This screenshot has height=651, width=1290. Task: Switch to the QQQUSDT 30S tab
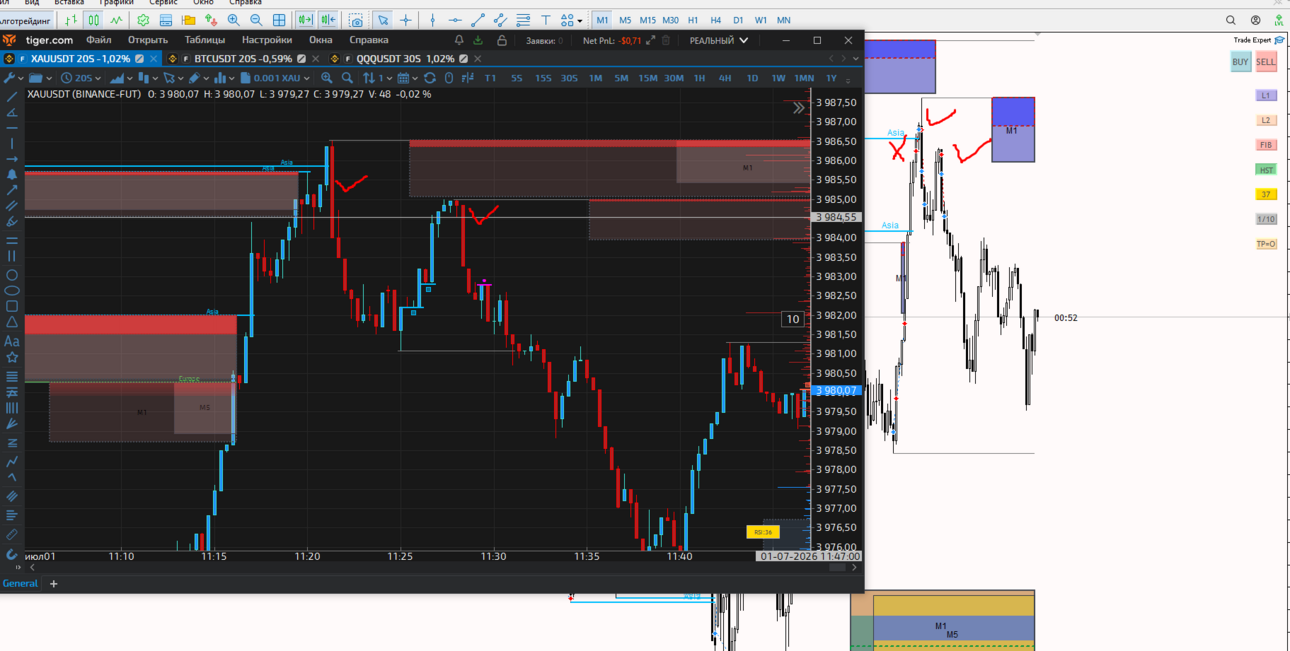point(404,59)
